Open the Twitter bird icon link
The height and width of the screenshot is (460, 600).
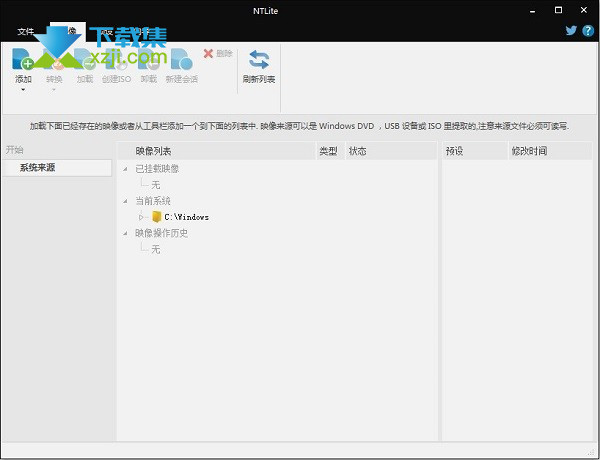(x=571, y=30)
